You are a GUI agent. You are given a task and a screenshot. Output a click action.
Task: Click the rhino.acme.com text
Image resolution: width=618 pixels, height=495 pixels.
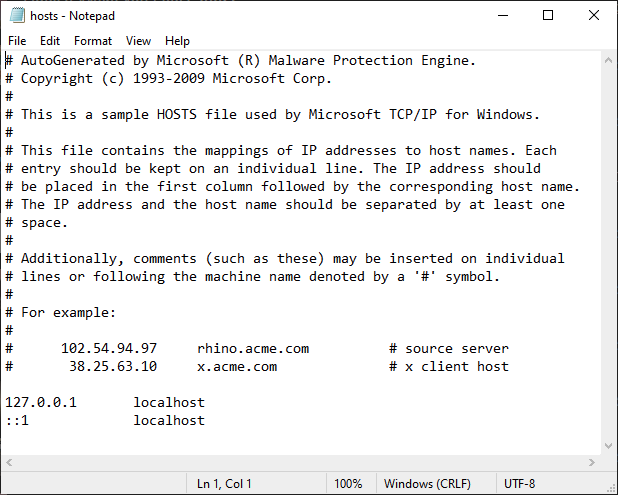[253, 348]
